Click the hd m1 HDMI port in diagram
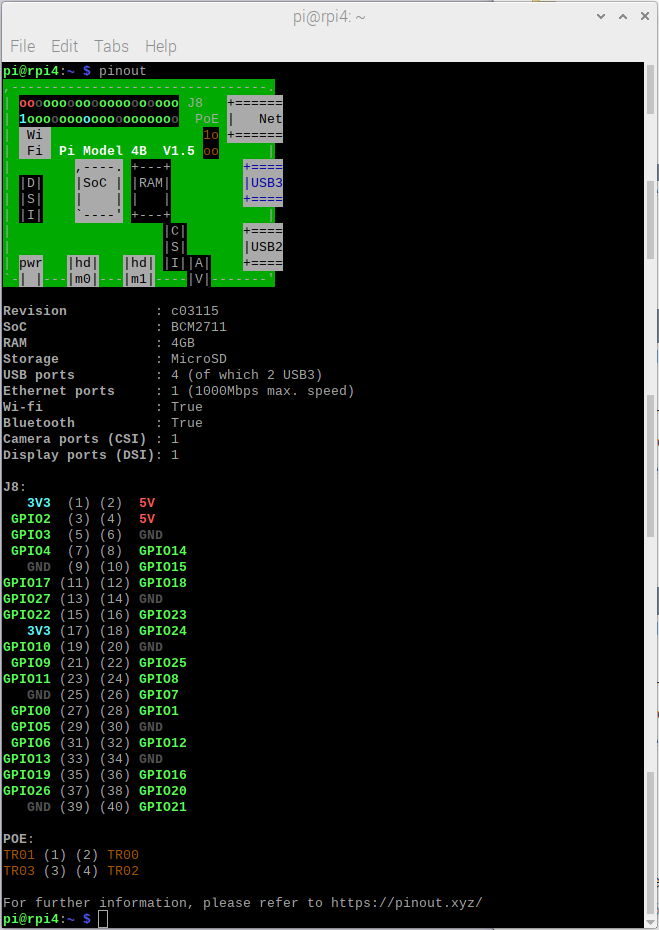This screenshot has width=659, height=930. pos(139,270)
